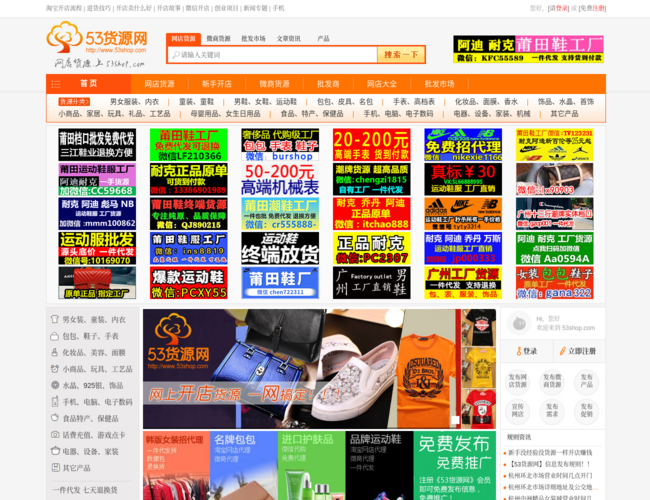The width and height of the screenshot is (650, 500).
Task: Click the icon beside 其它产品 in sidebar
Action: tap(54, 468)
